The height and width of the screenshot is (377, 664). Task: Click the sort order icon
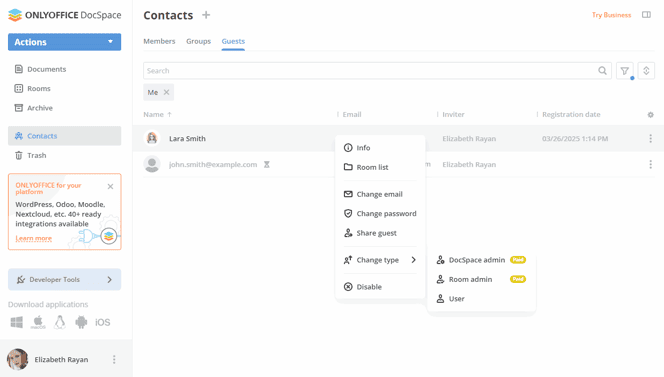click(646, 71)
